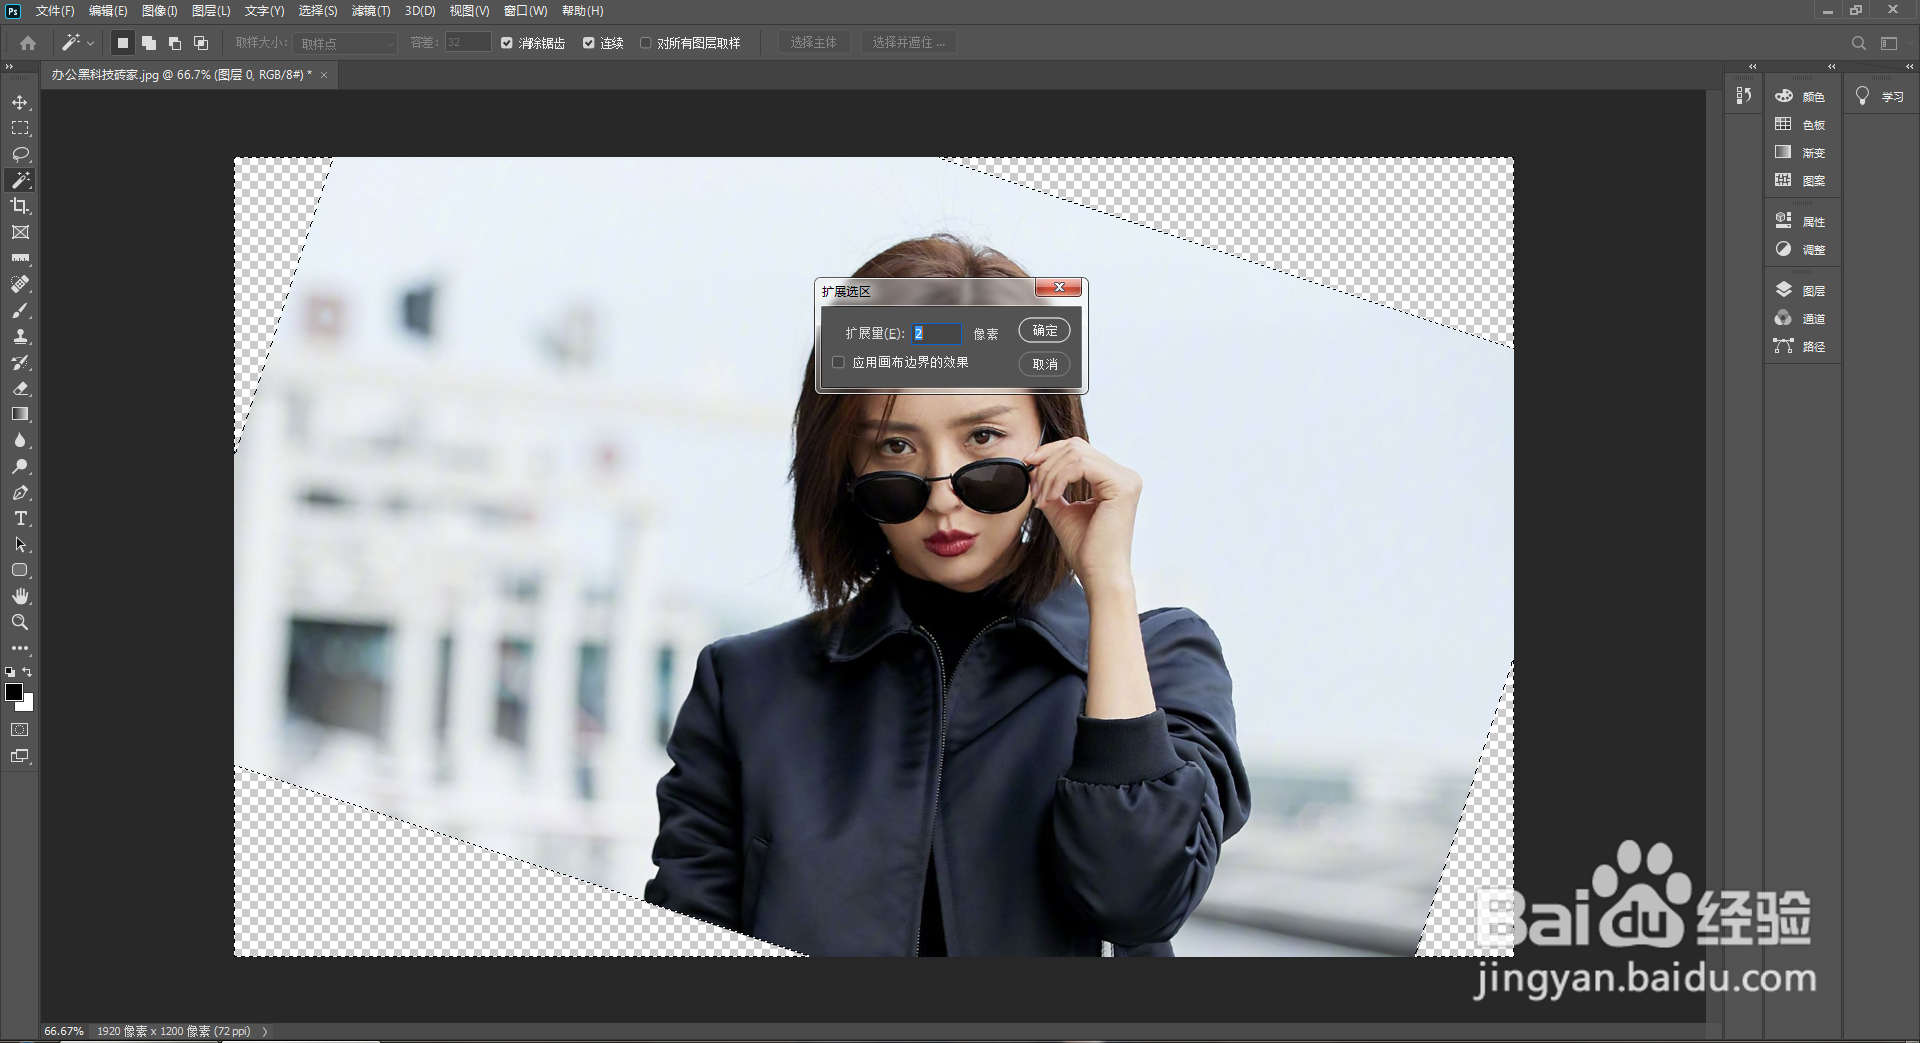This screenshot has width=1920, height=1043.
Task: Select the Lasso tool
Action: tap(20, 154)
